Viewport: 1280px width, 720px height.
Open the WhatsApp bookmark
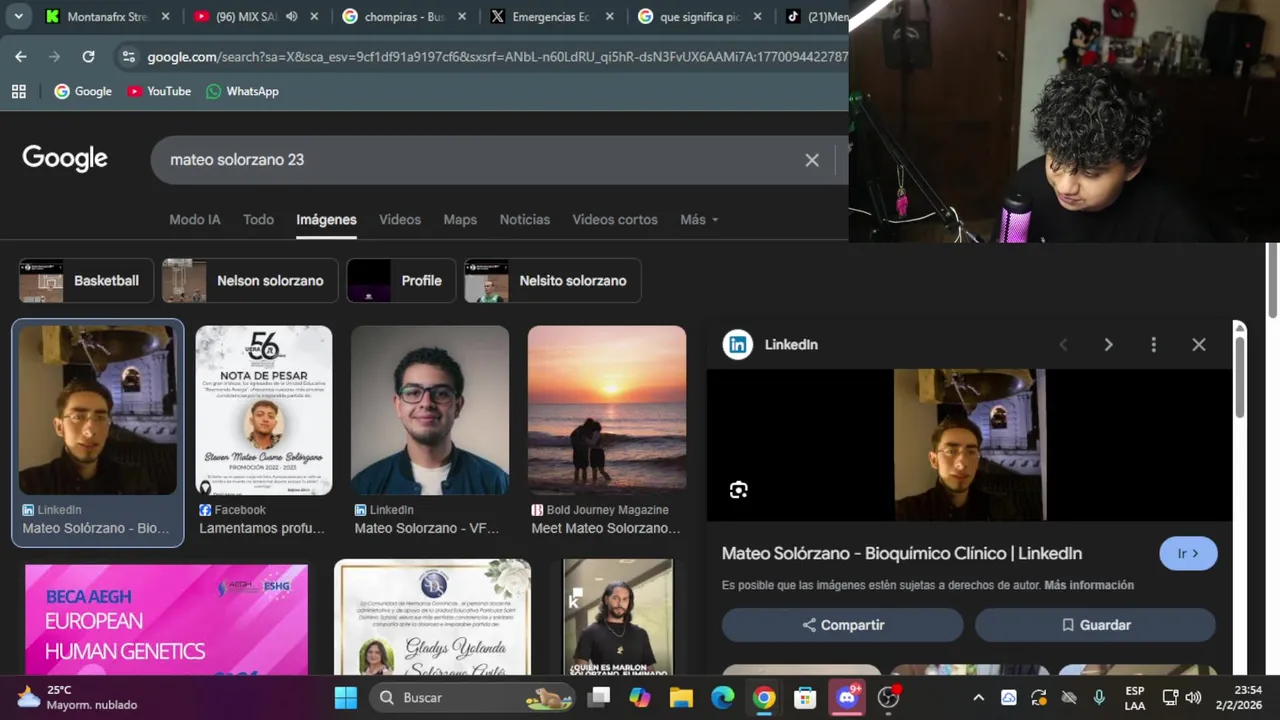pyautogui.click(x=242, y=91)
